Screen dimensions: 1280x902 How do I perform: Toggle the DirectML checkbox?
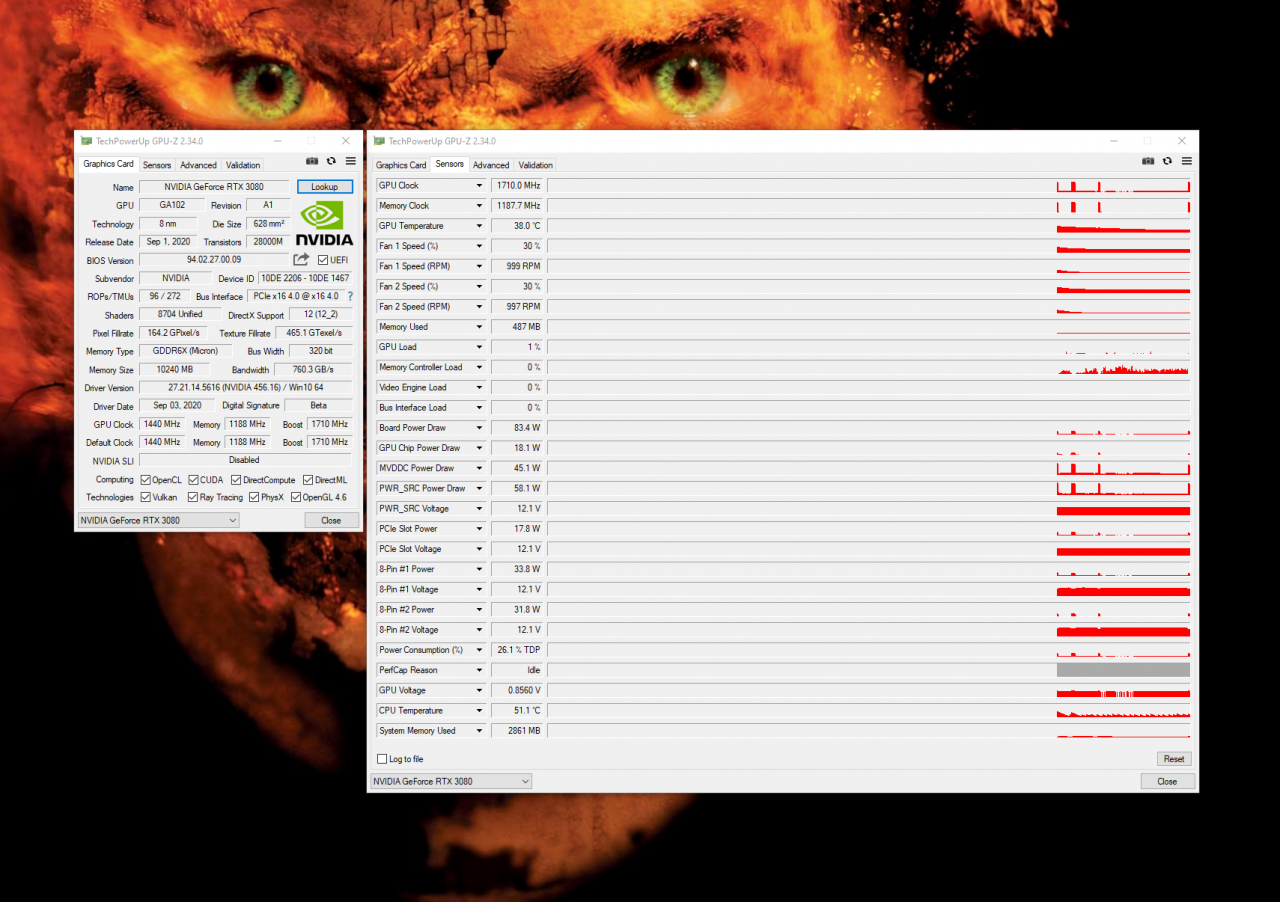(308, 480)
